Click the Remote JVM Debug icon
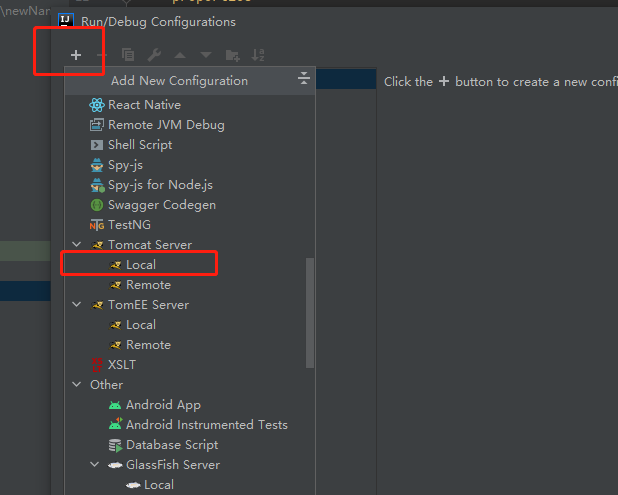 97,125
